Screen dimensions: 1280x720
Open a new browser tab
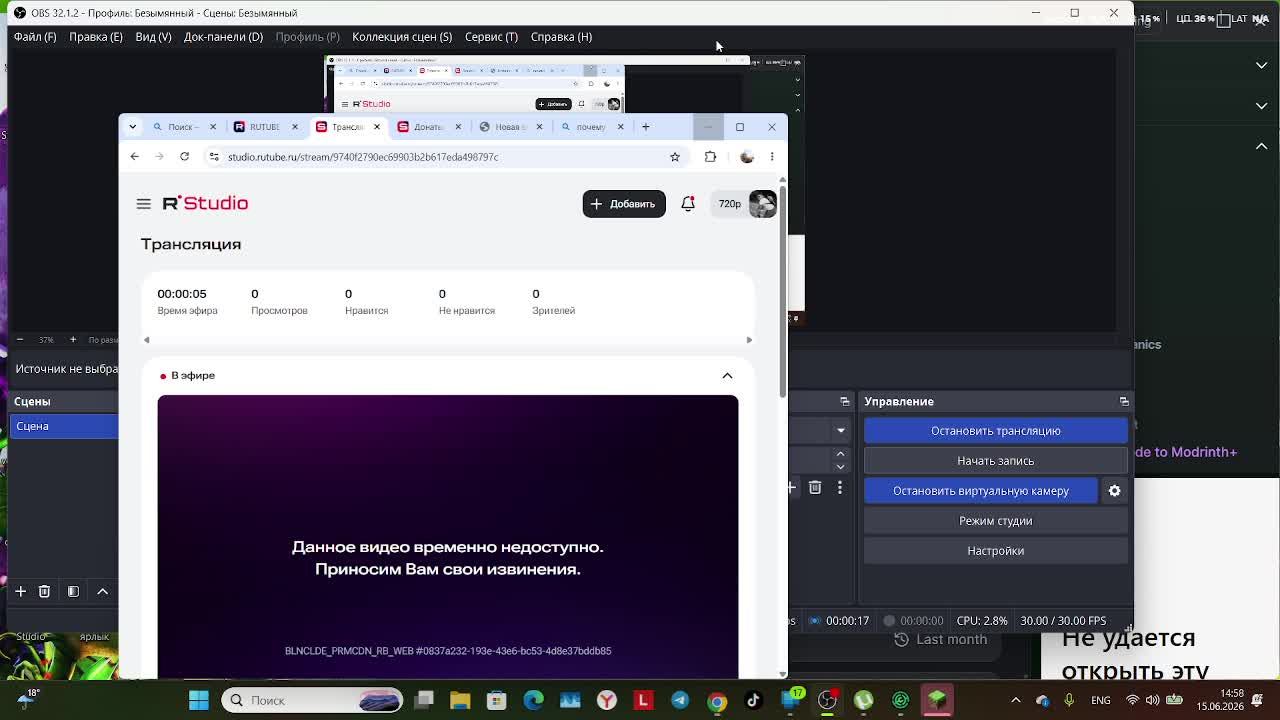pos(645,127)
